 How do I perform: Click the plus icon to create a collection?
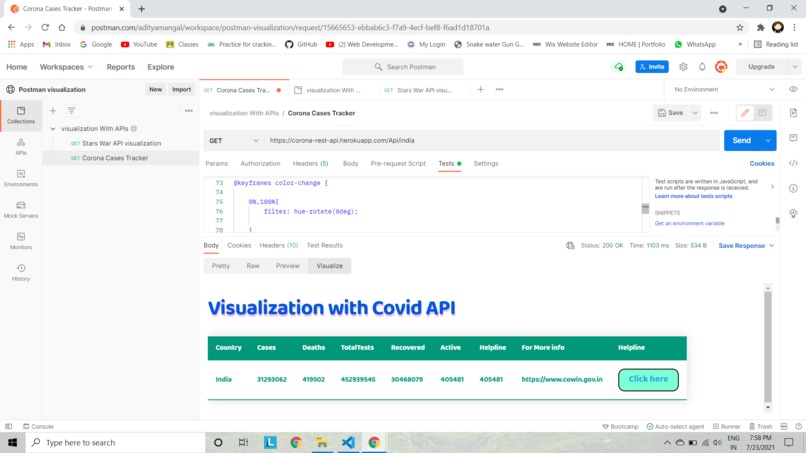[x=52, y=111]
